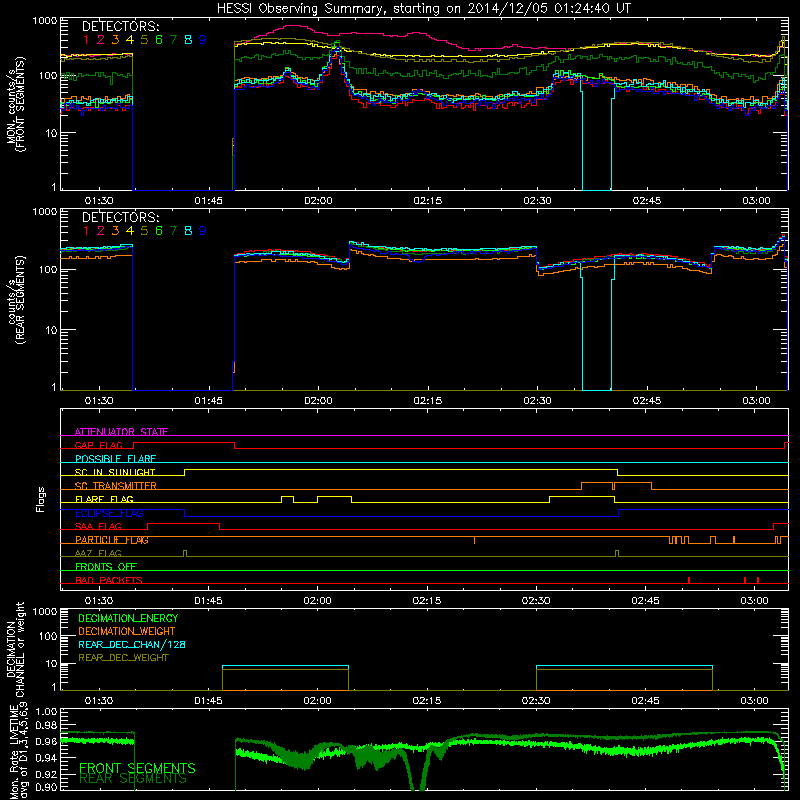Select detector 4 in the front segments legend
The height and width of the screenshot is (800, 800).
(130, 40)
